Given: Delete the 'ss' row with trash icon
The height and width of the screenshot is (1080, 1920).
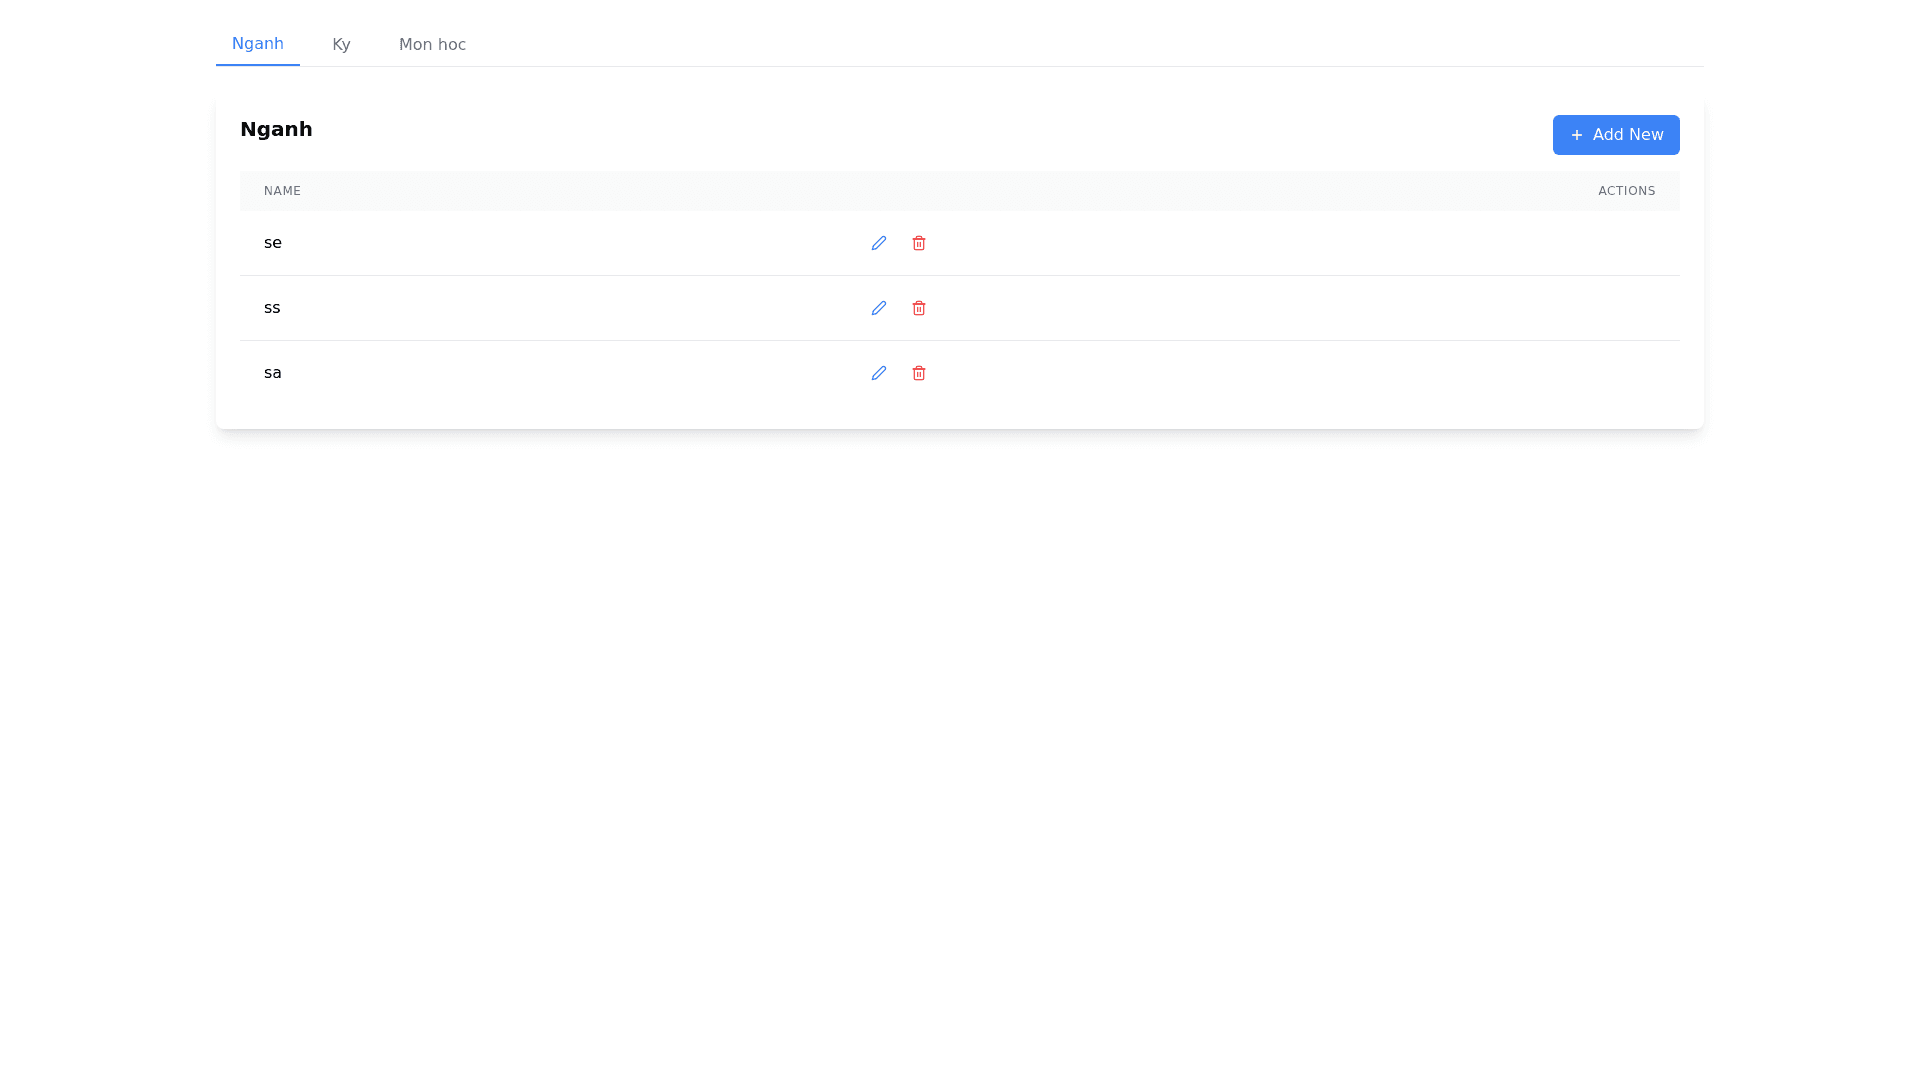Looking at the screenshot, I should pos(918,308).
